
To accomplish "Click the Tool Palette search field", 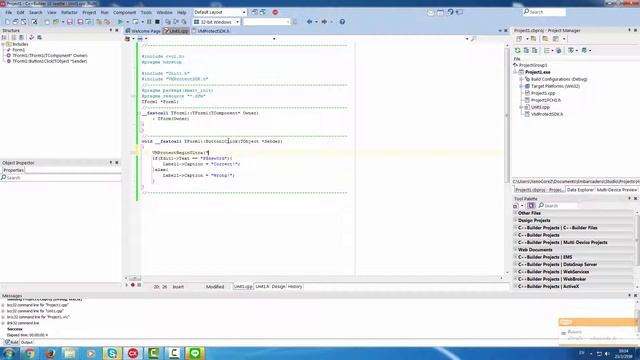I will (x=558, y=206).
